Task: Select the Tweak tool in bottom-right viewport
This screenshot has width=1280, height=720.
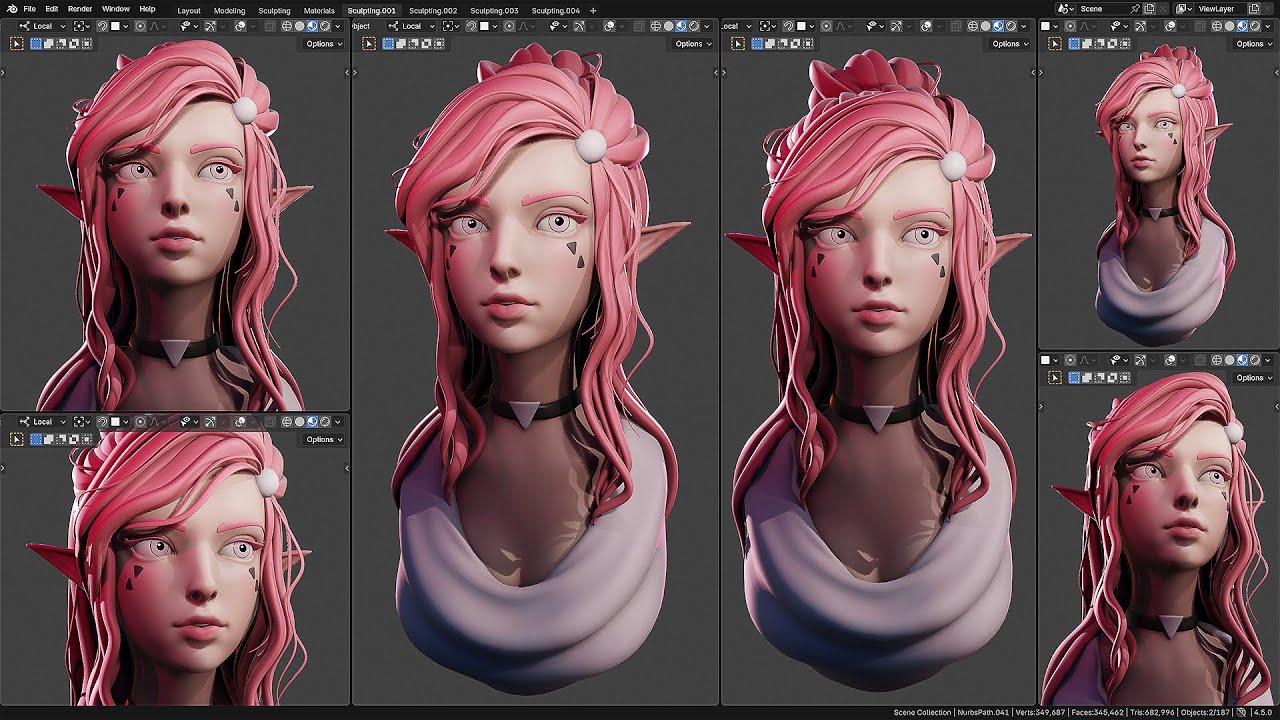Action: tap(1055, 378)
